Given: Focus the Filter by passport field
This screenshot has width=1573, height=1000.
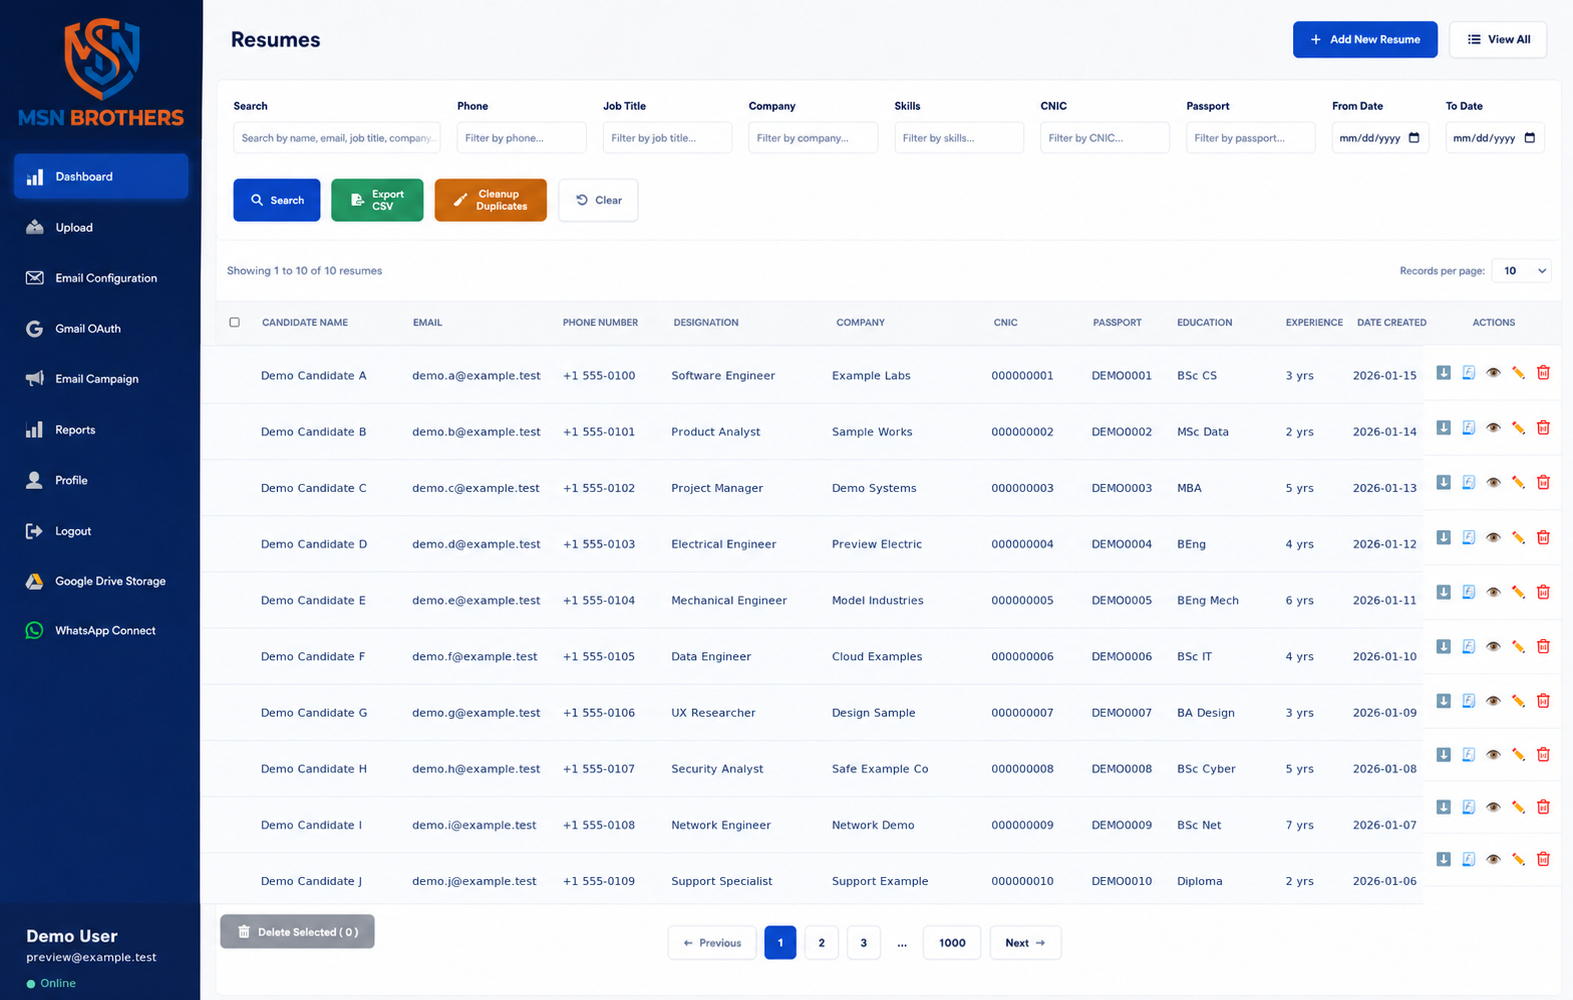Looking at the screenshot, I should click(x=1251, y=138).
